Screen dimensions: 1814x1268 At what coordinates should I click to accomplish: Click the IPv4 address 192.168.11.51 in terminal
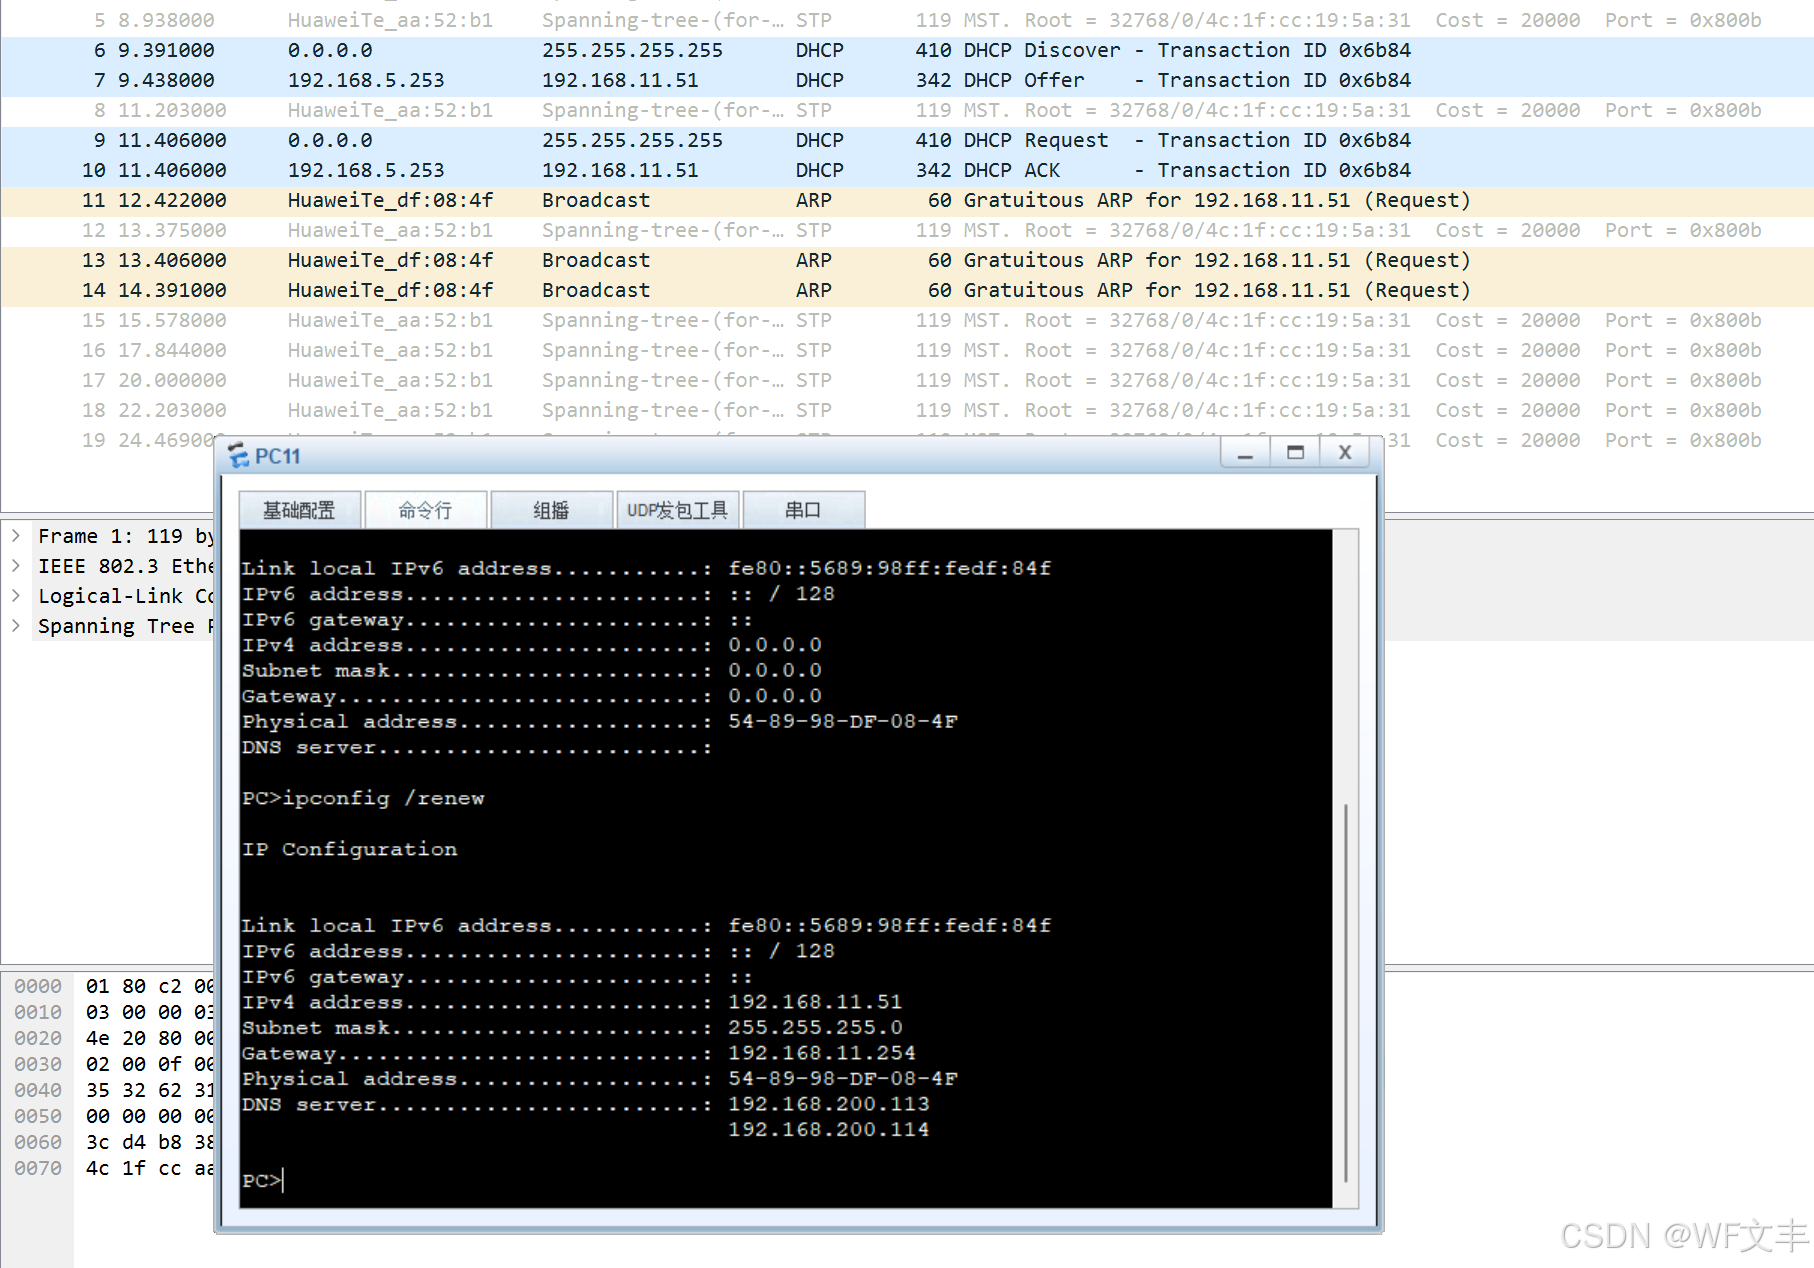tap(815, 1002)
